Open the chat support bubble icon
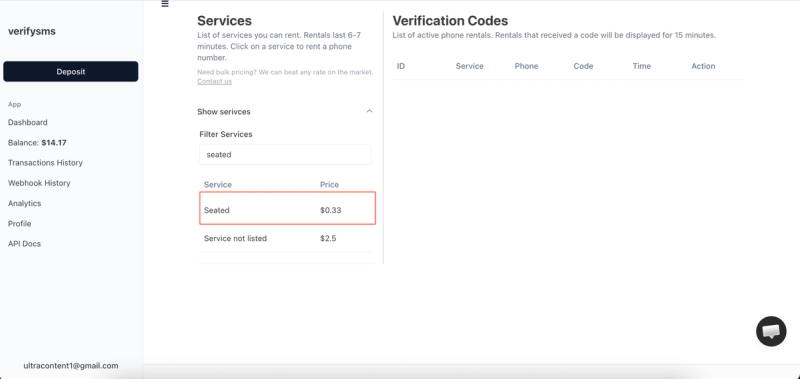The image size is (800, 379). 770,331
